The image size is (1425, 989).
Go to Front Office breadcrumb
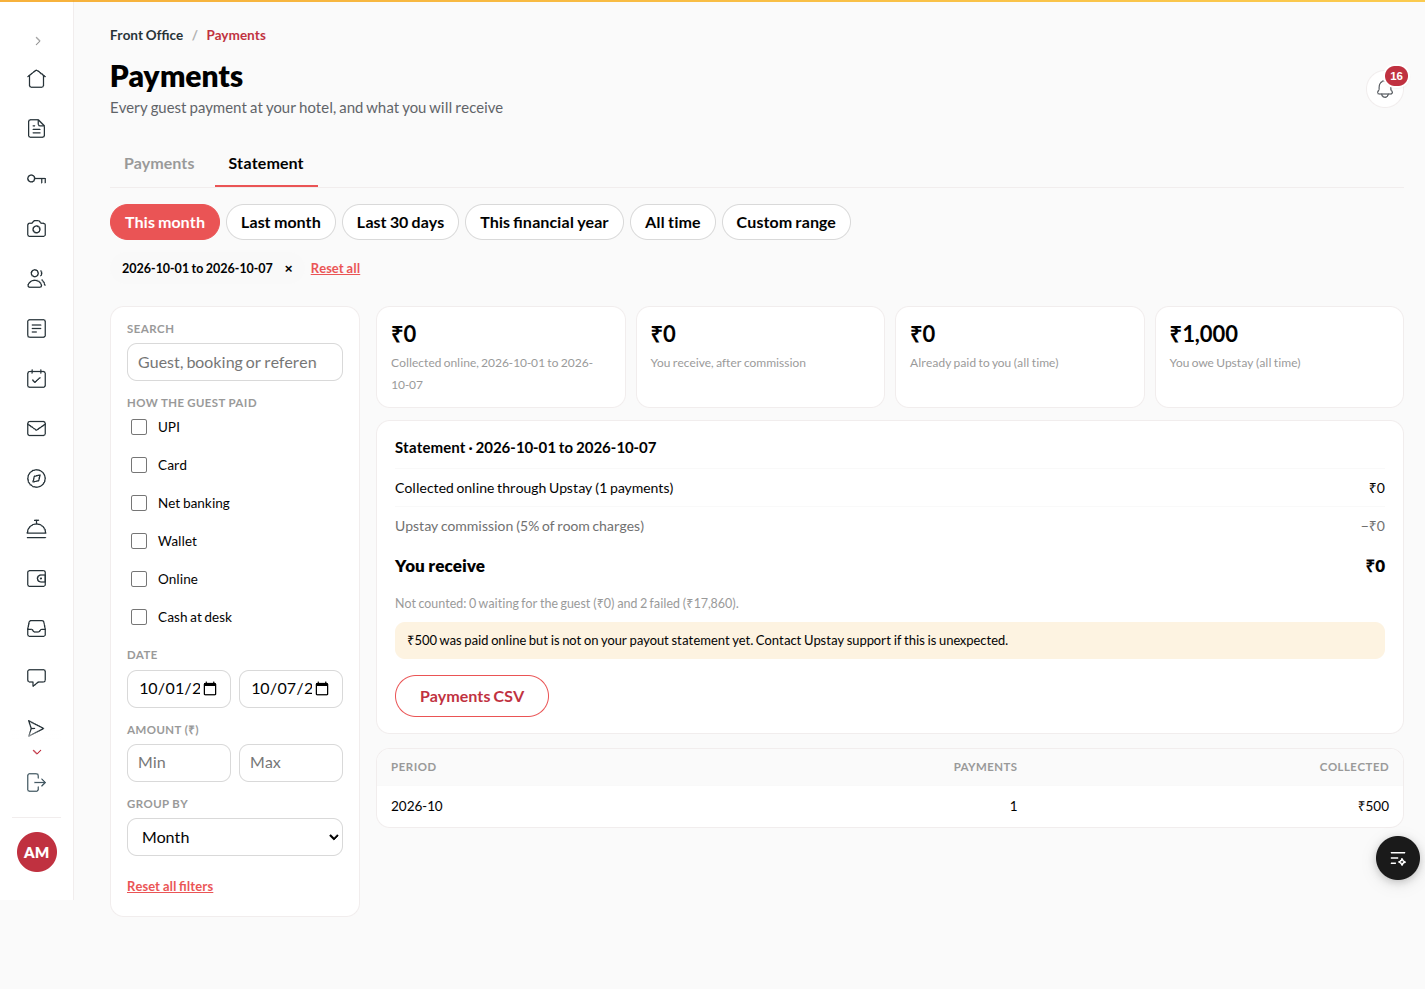147,35
